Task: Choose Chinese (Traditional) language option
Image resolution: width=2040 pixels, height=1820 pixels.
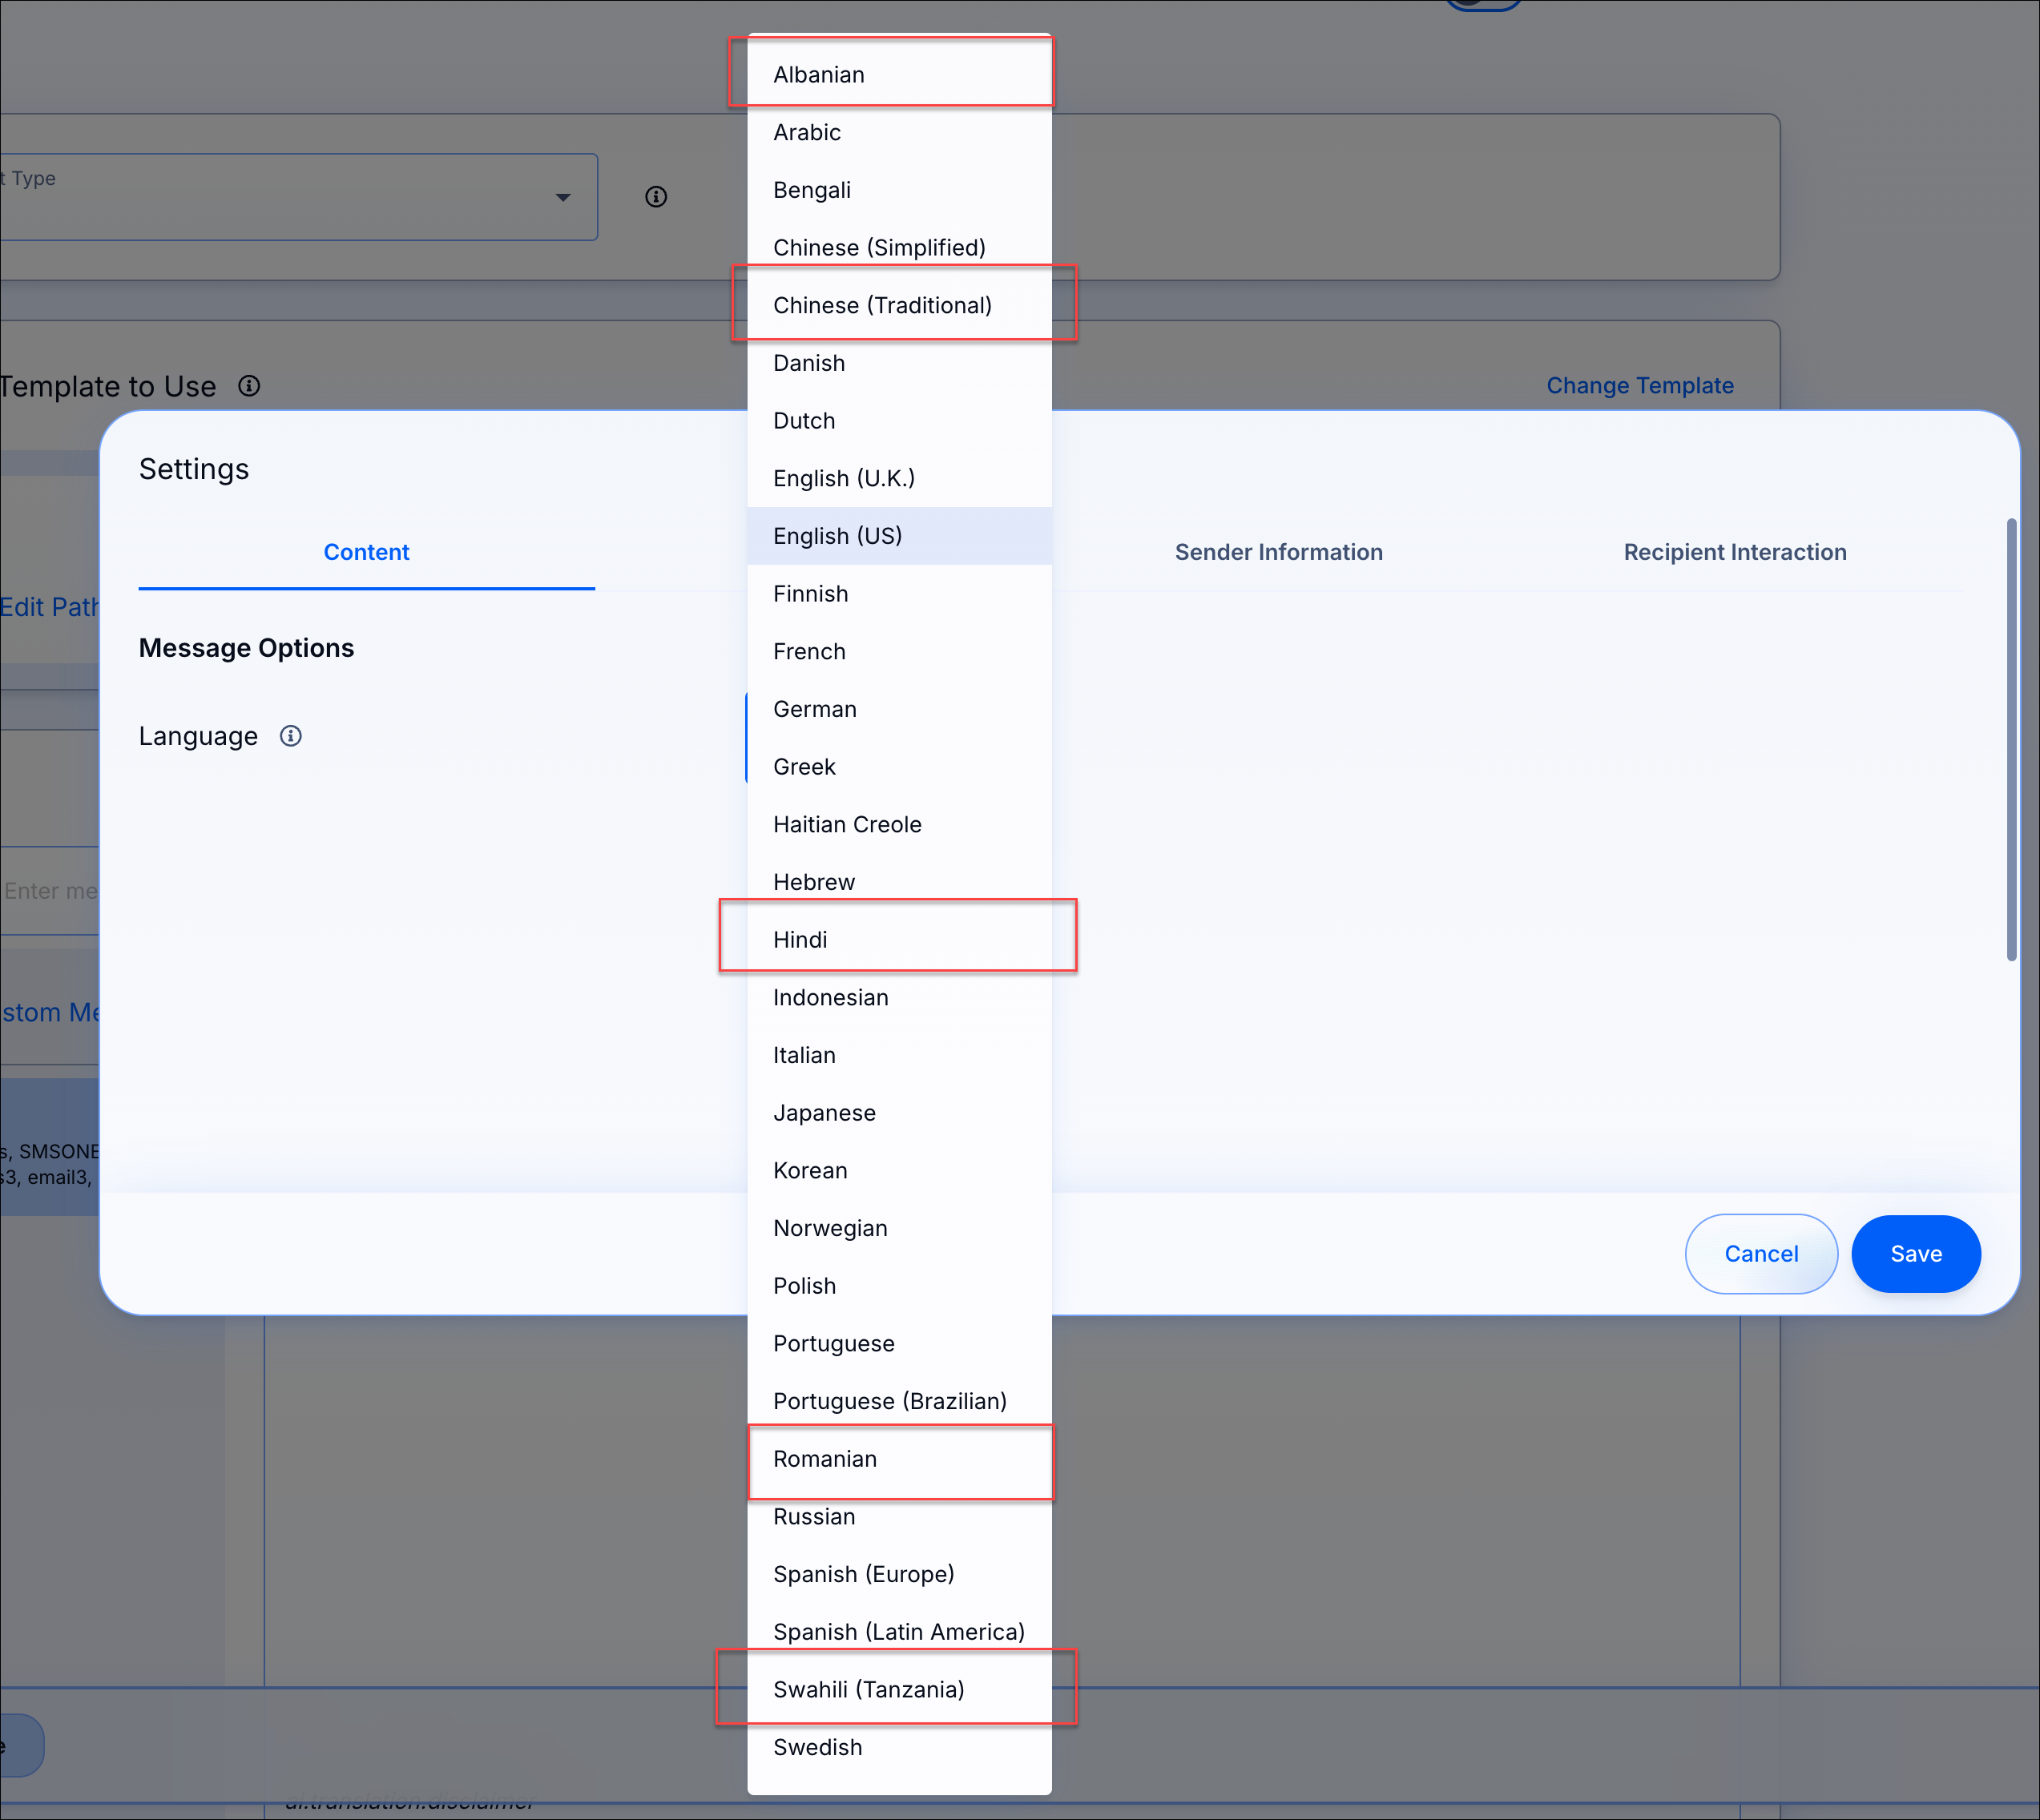Action: (x=882, y=305)
